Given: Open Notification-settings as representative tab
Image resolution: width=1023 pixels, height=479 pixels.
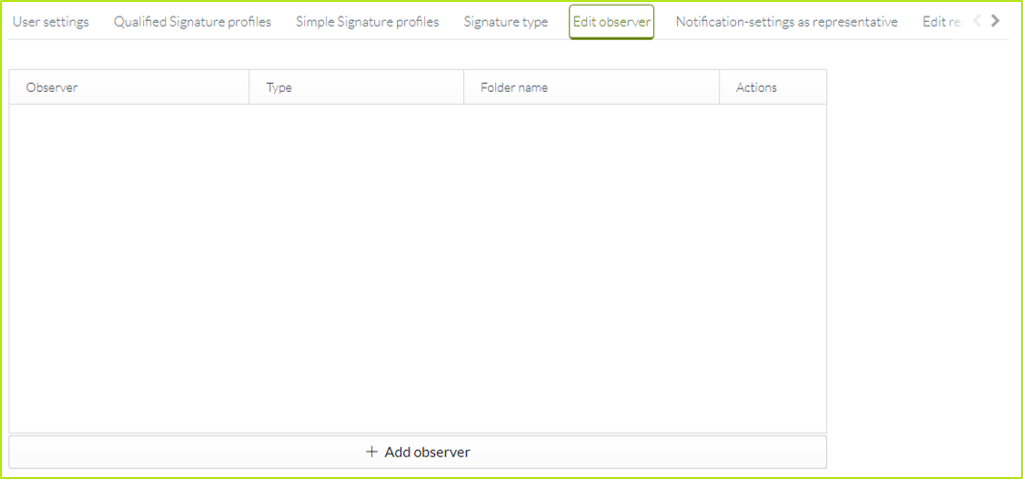Looking at the screenshot, I should (x=786, y=22).
